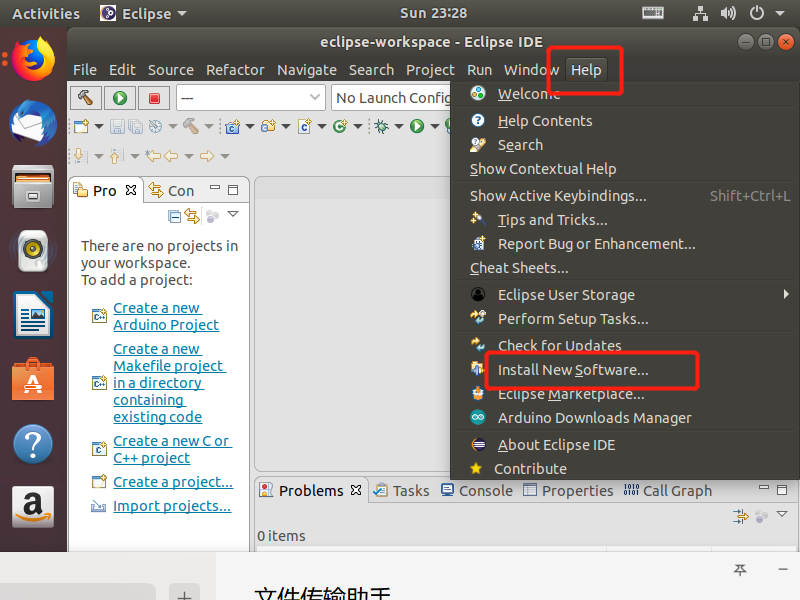Click the Next Annotation toolbar icon
This screenshot has width=800, height=600.
(x=81, y=156)
